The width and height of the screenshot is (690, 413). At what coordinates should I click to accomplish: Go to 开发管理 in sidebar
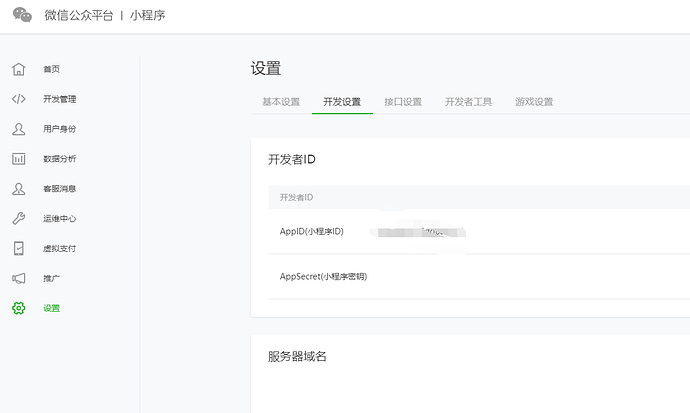pos(60,99)
